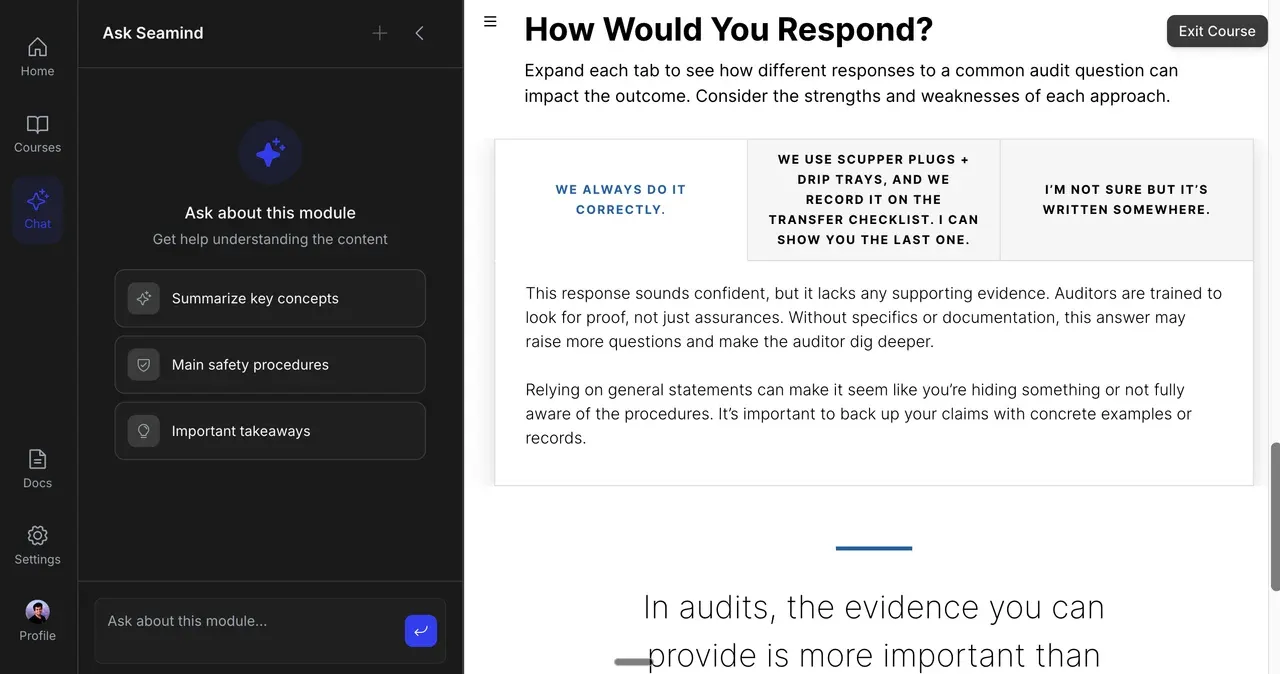This screenshot has height=674, width=1280.
Task: Collapse the Ask Seamind panel
Action: click(419, 33)
